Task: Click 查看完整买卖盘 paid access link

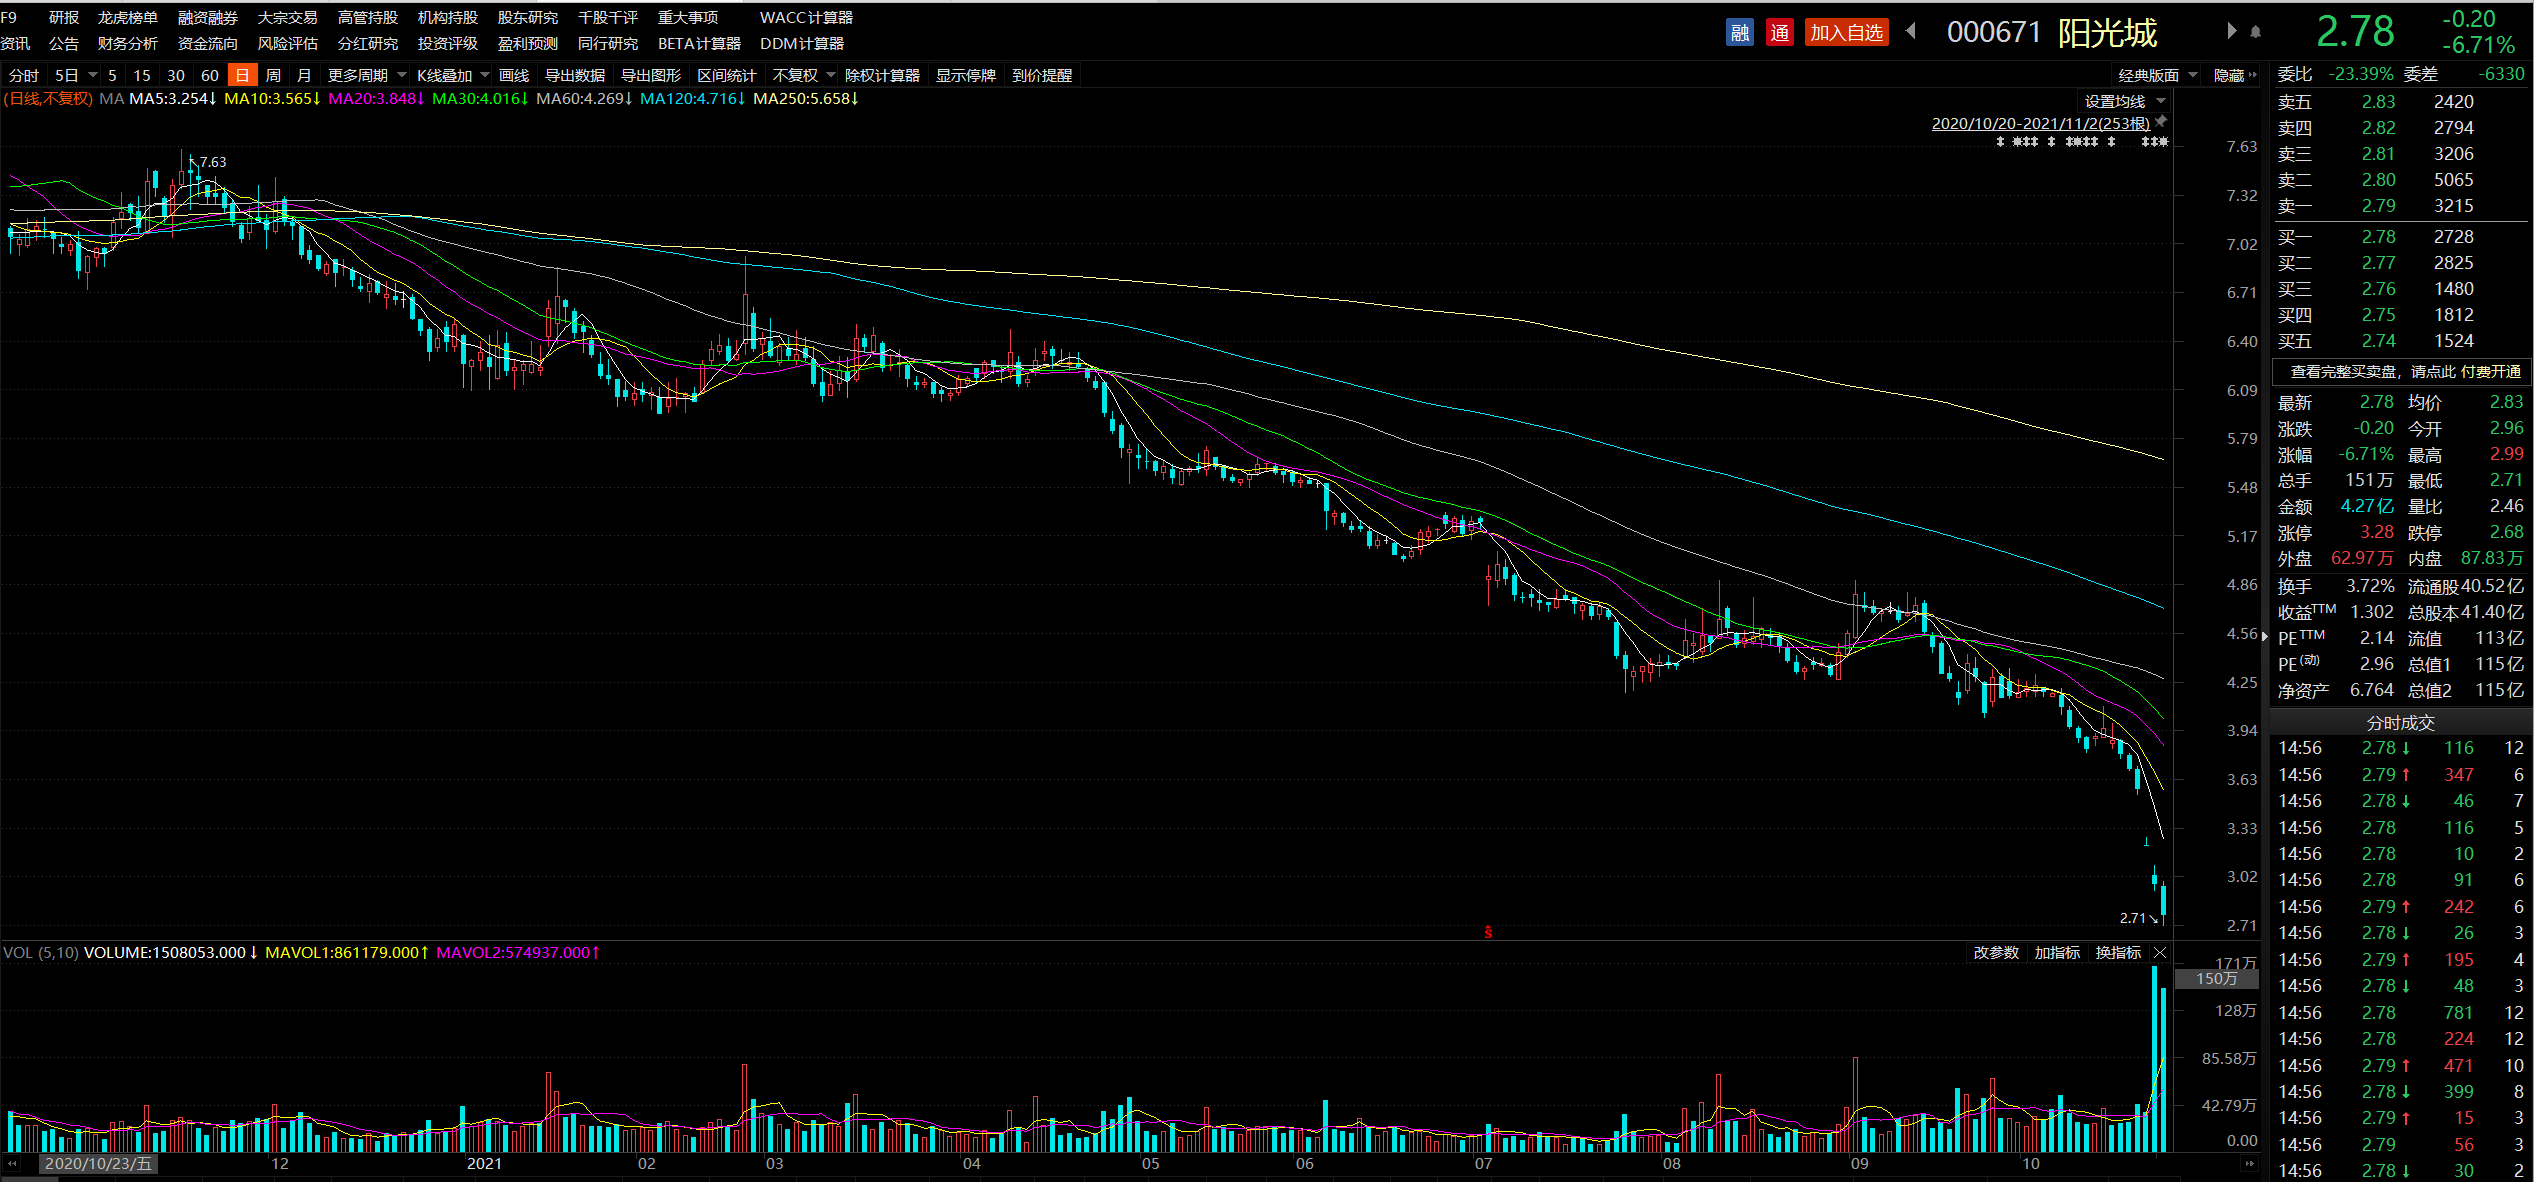Action: [2404, 372]
